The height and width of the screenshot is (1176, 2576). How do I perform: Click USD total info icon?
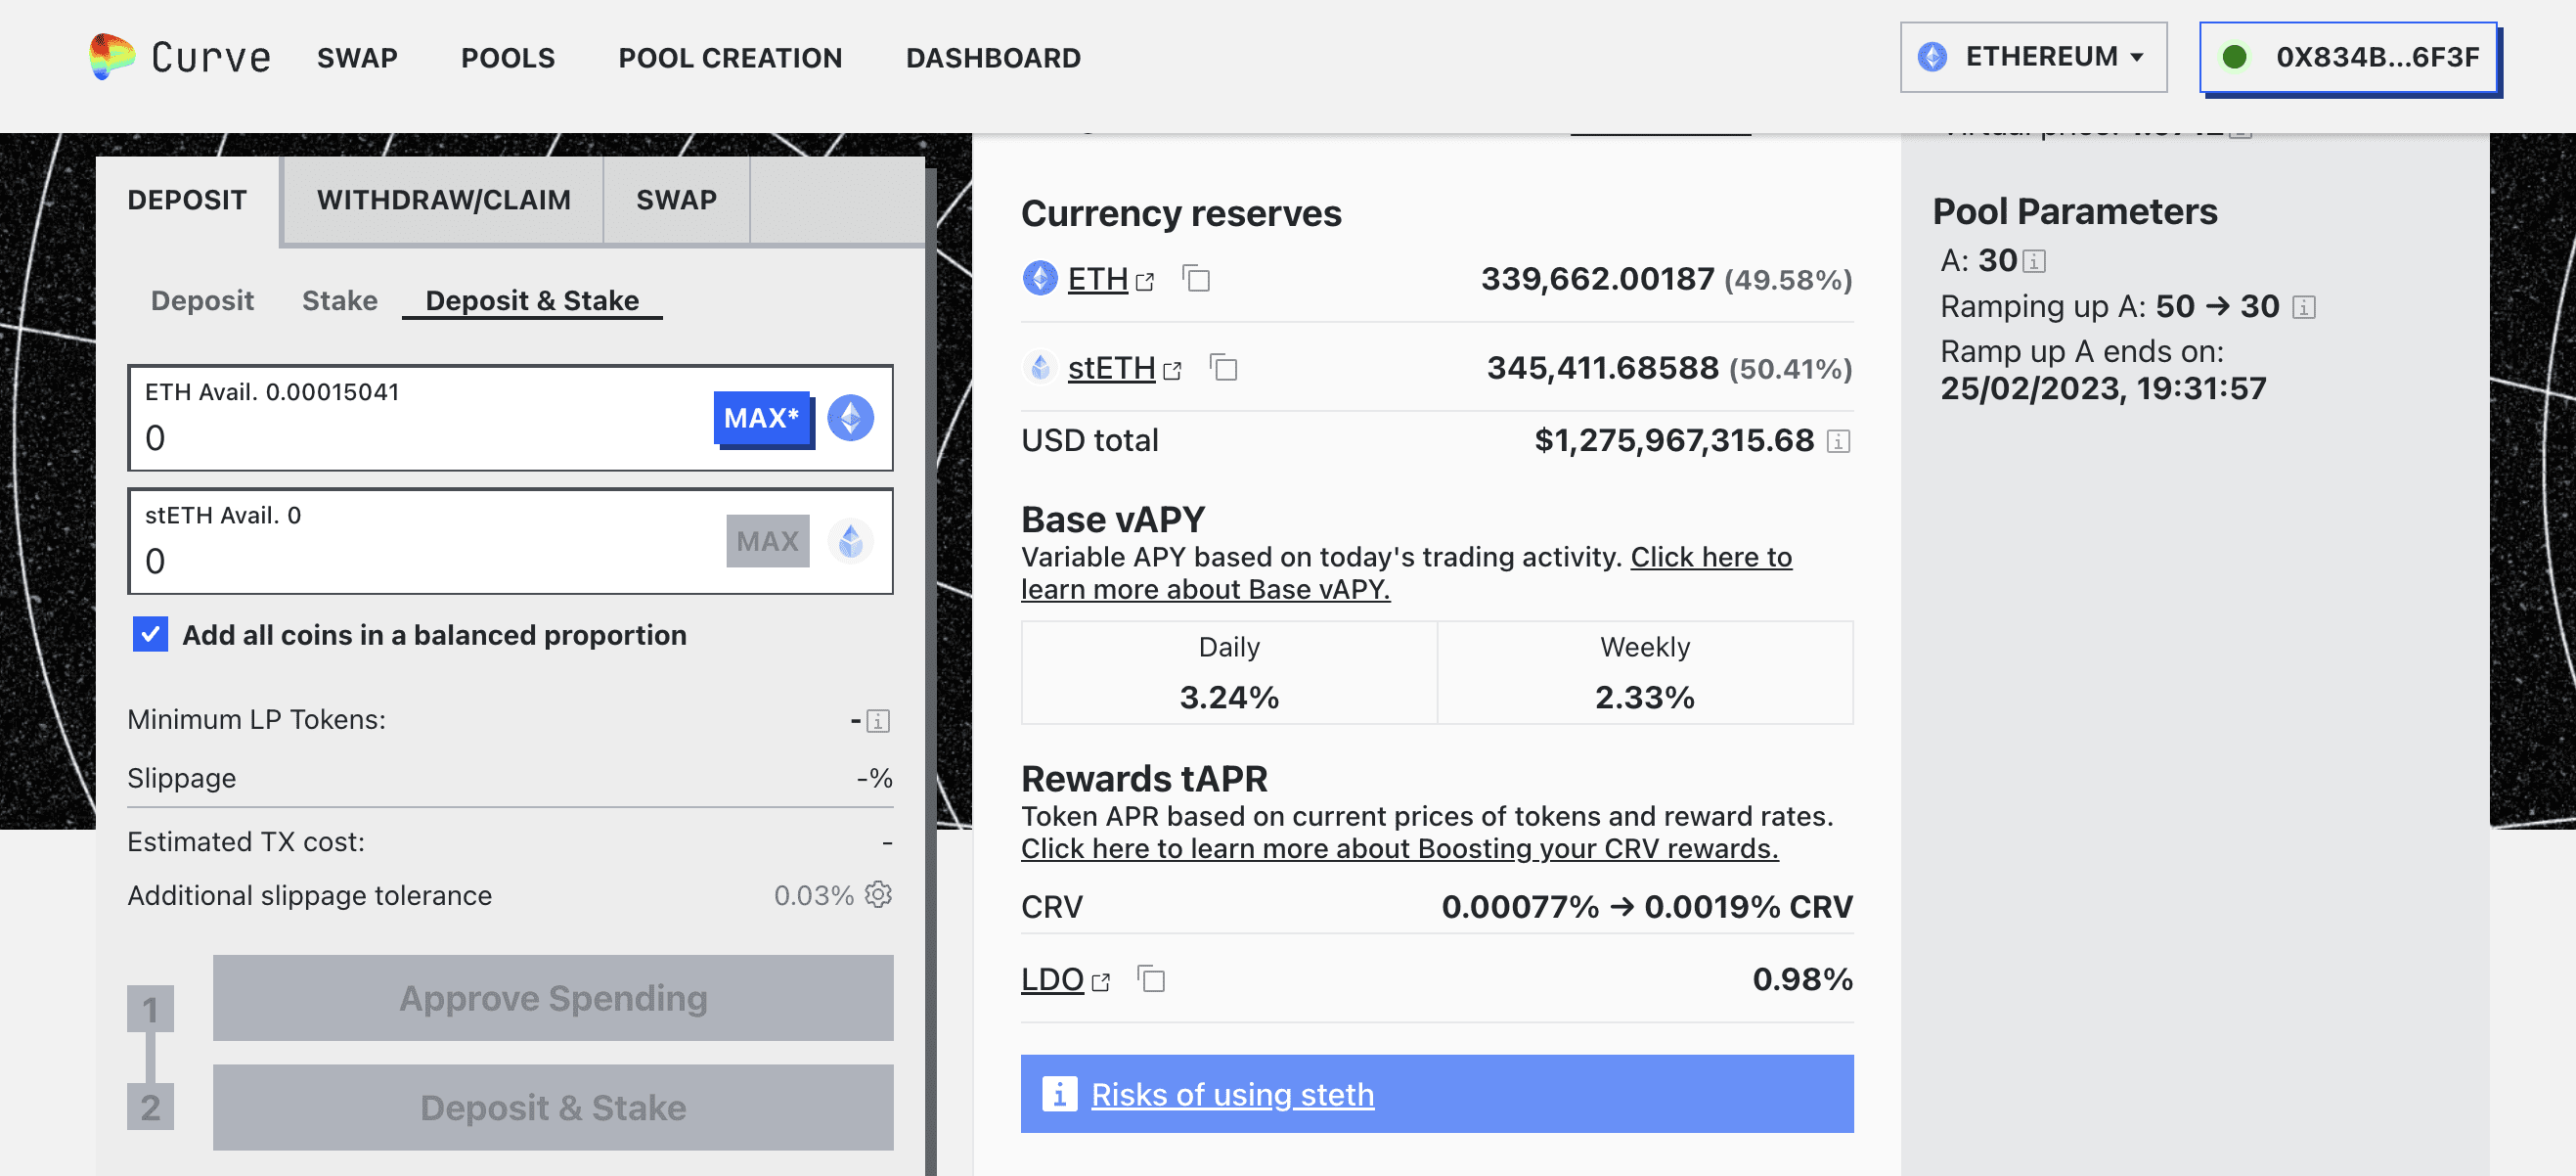pos(1838,441)
